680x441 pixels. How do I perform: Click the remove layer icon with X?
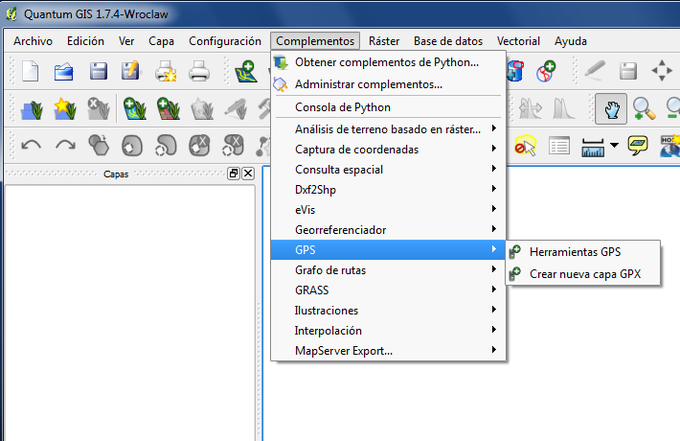click(x=98, y=108)
